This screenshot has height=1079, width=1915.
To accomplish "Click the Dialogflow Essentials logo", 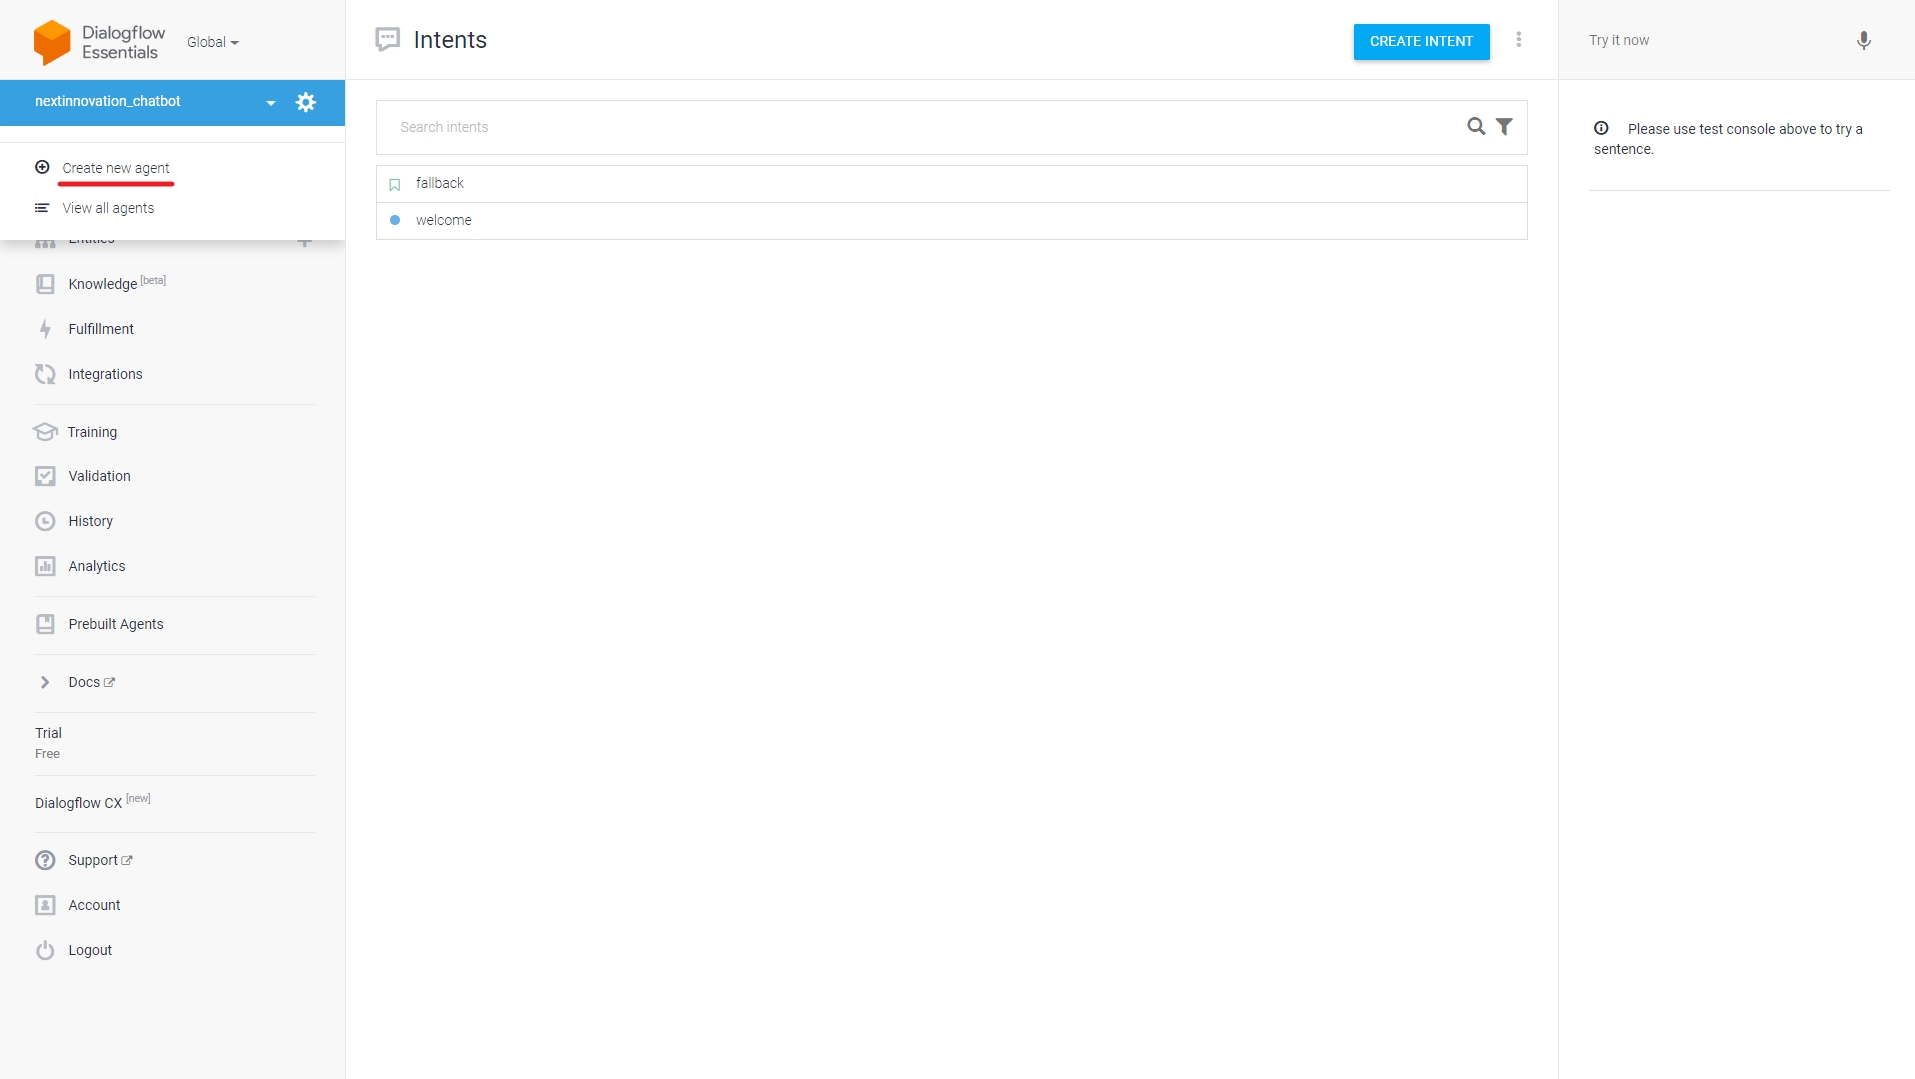I will (99, 42).
